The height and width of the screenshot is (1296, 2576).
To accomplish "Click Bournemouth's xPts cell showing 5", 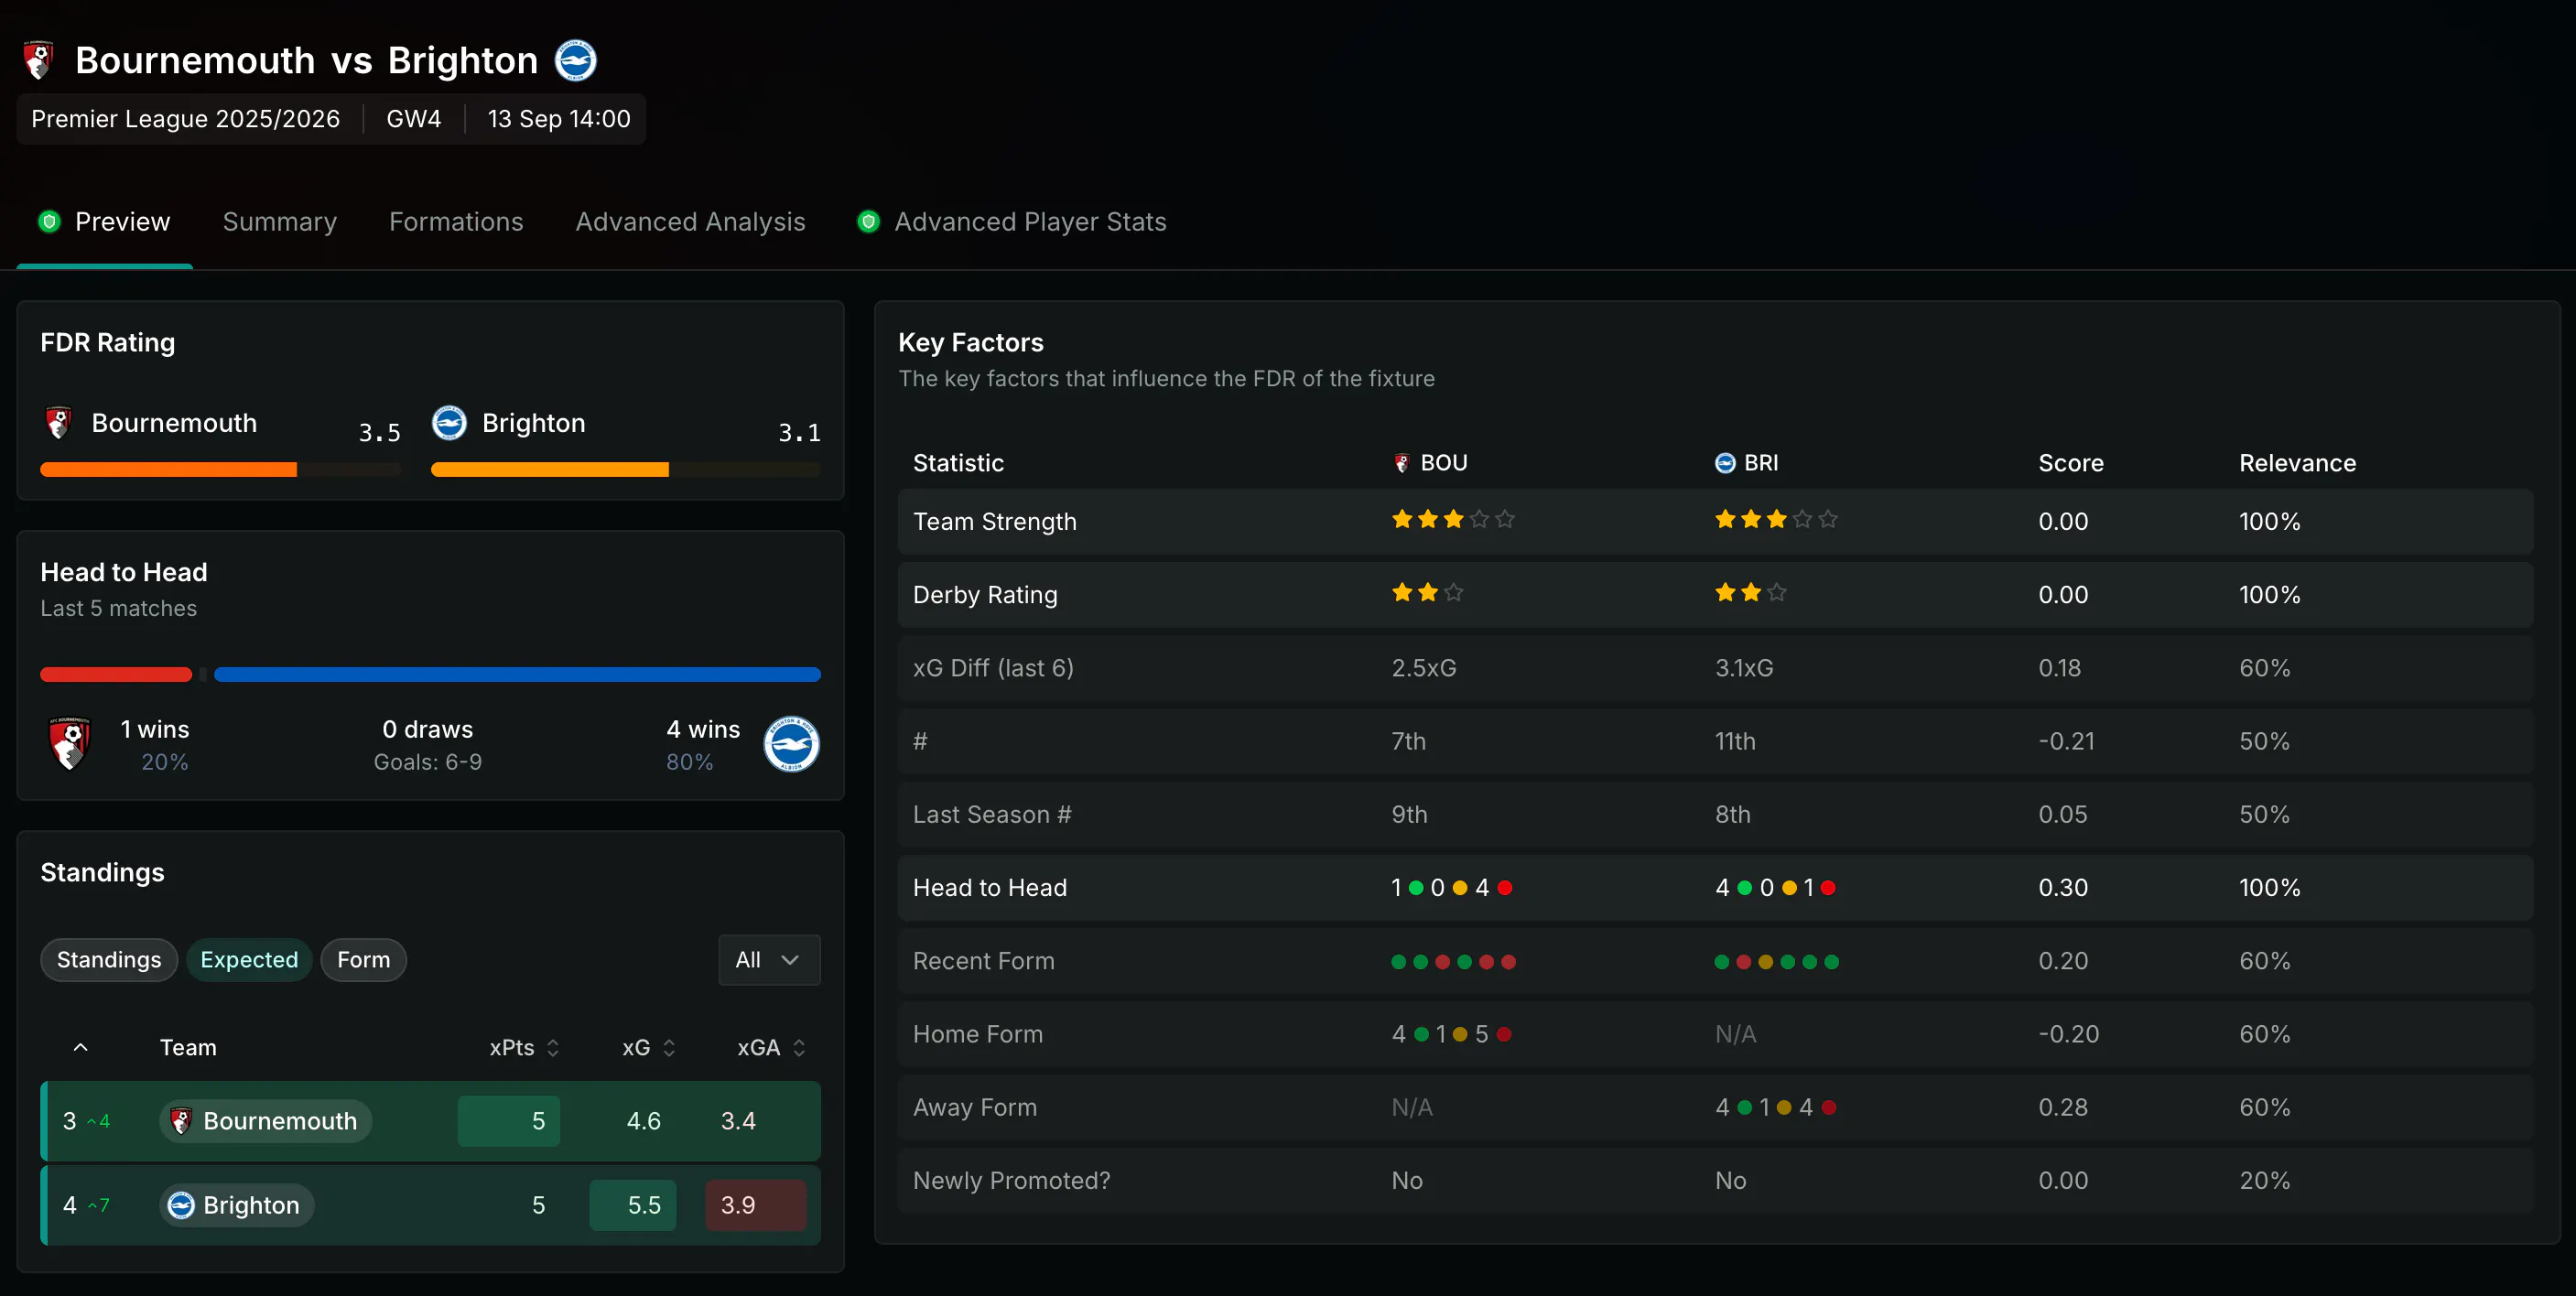I will 509,1121.
